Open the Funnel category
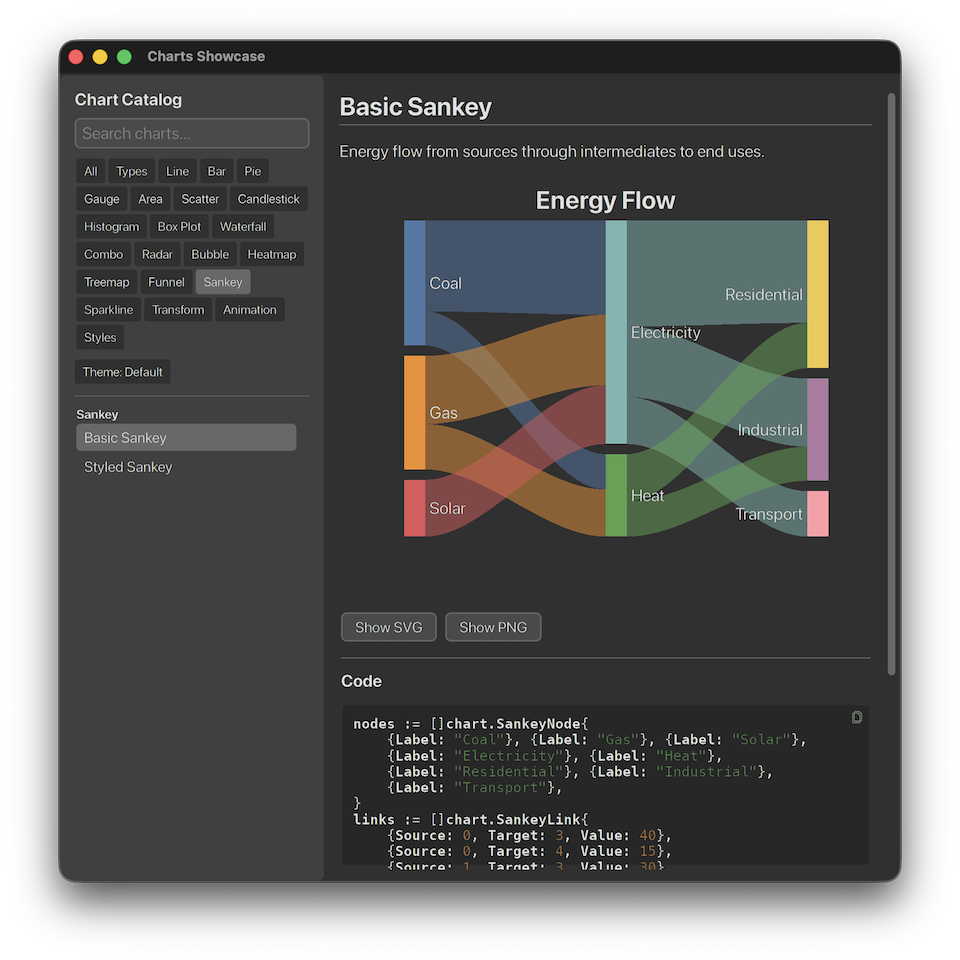The width and height of the screenshot is (960, 960). [166, 282]
